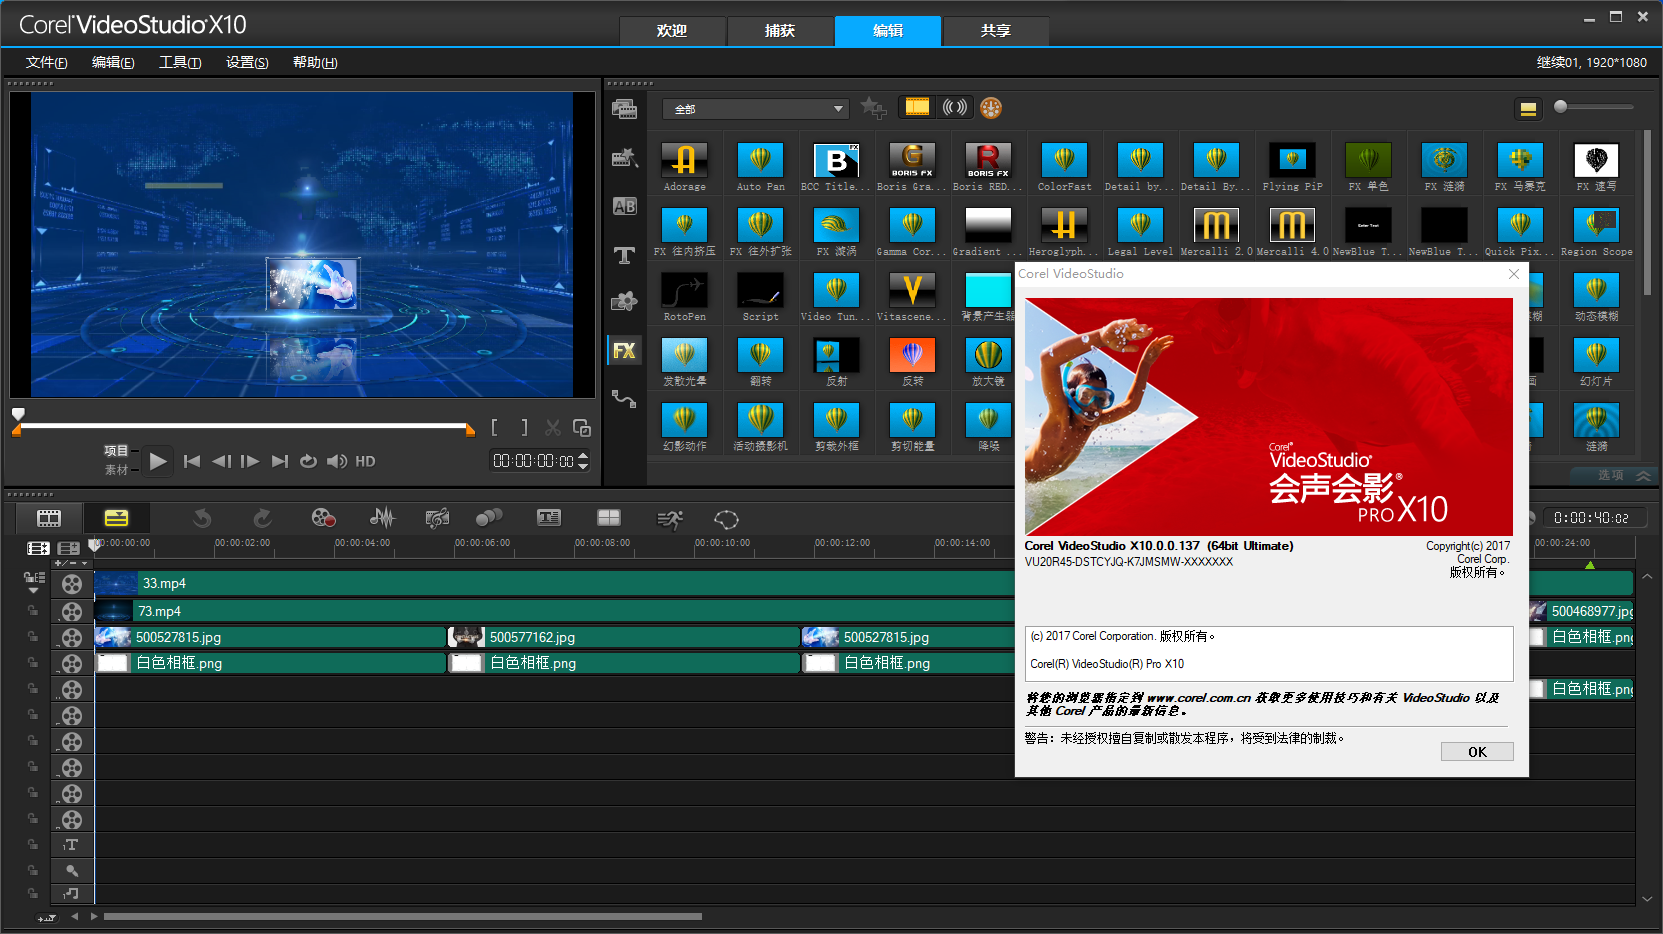Toggle HD preview mode
This screenshot has height=934, width=1663.
tap(365, 461)
